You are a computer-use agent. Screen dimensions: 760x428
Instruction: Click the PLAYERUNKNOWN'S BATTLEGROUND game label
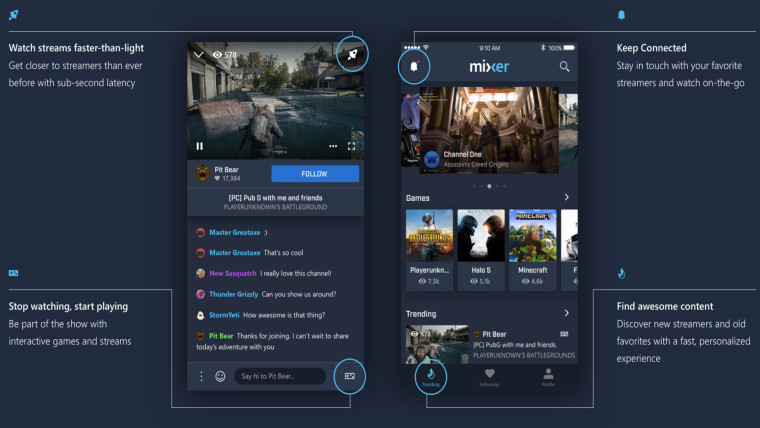coord(275,207)
